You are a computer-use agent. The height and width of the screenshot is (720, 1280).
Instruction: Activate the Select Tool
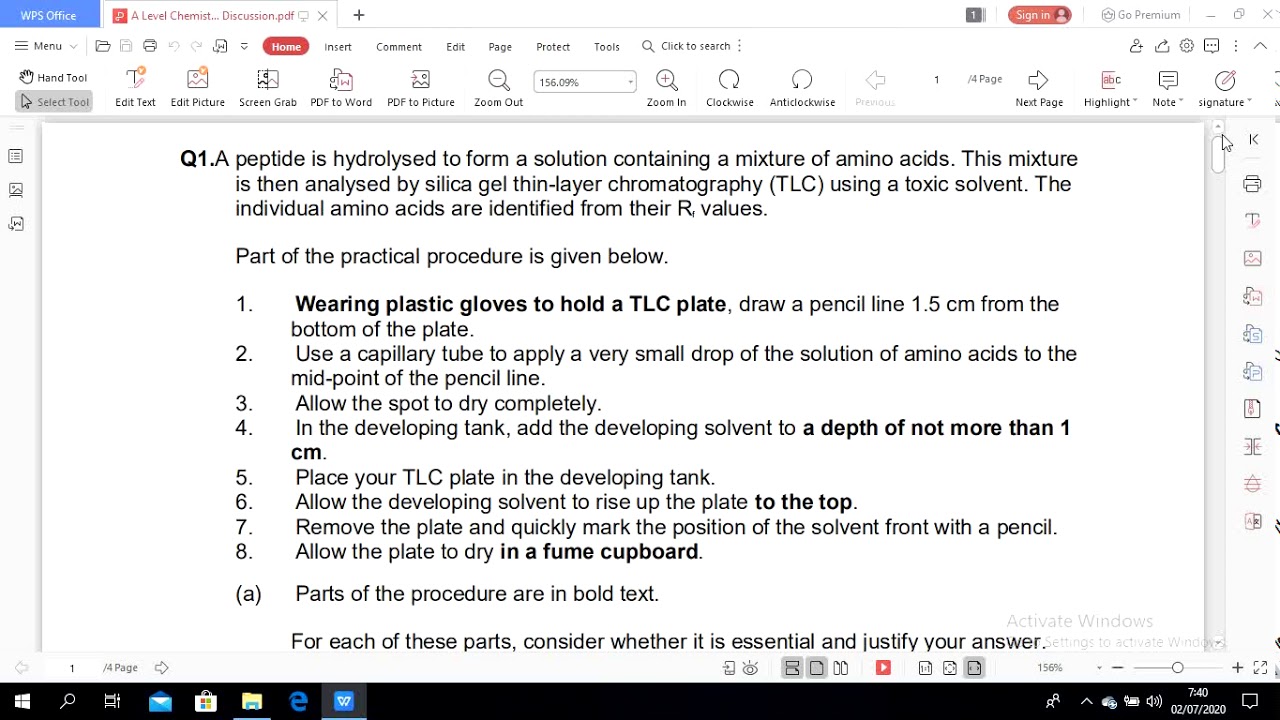coord(54,101)
